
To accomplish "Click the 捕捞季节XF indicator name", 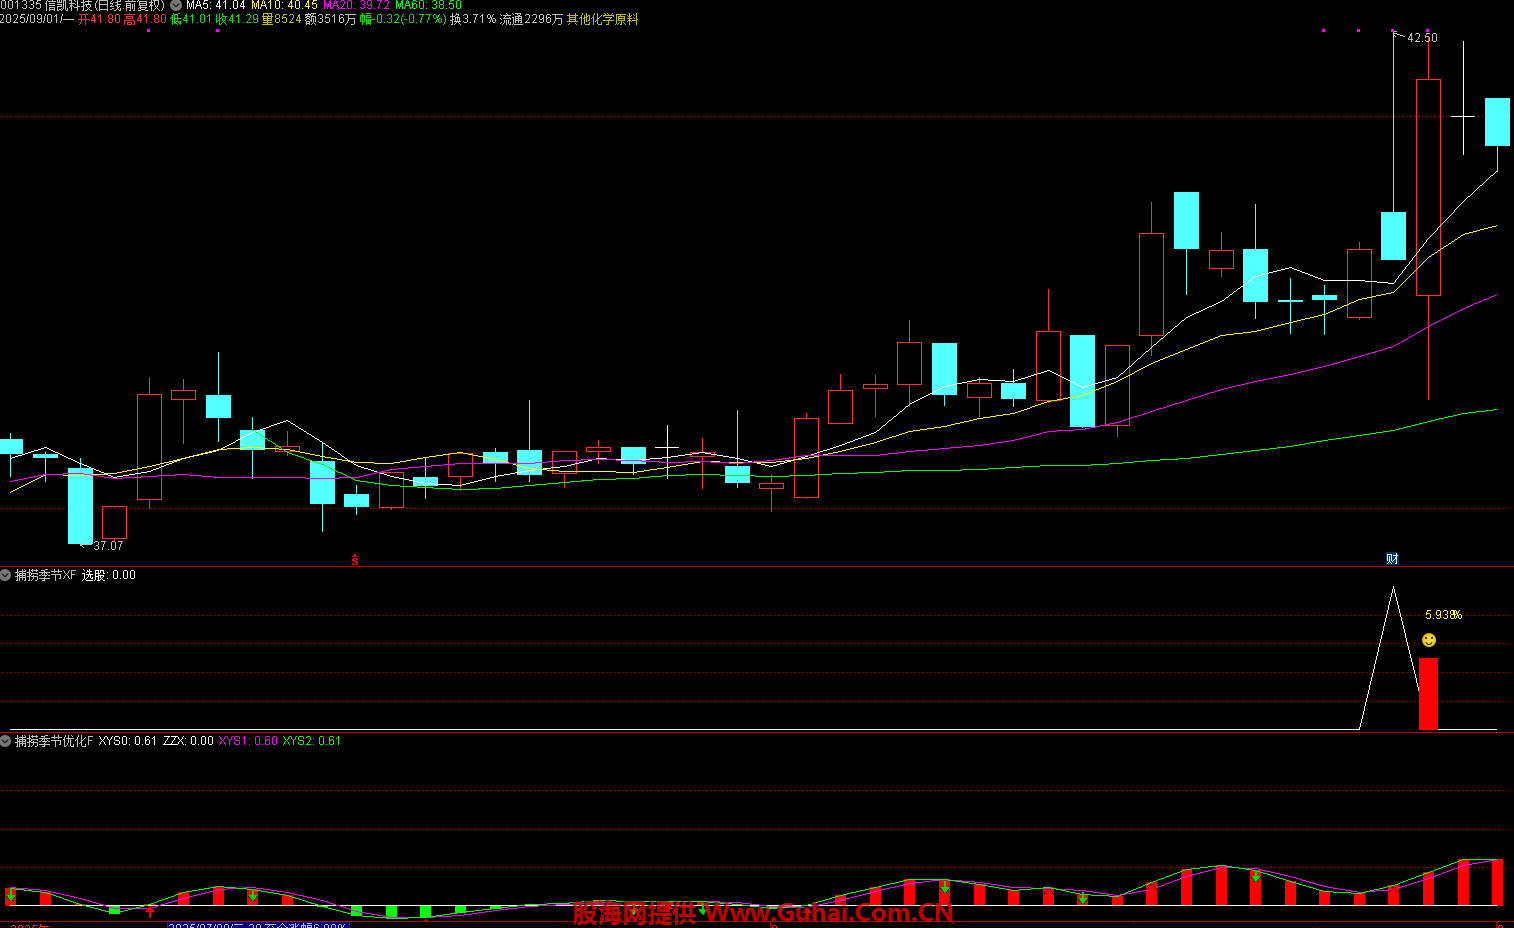I will [x=45, y=575].
